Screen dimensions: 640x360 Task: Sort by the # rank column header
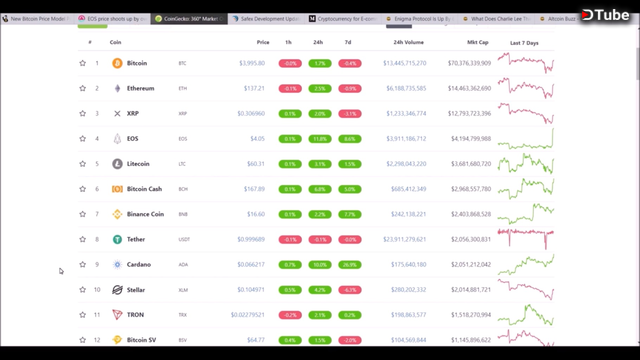click(x=90, y=42)
